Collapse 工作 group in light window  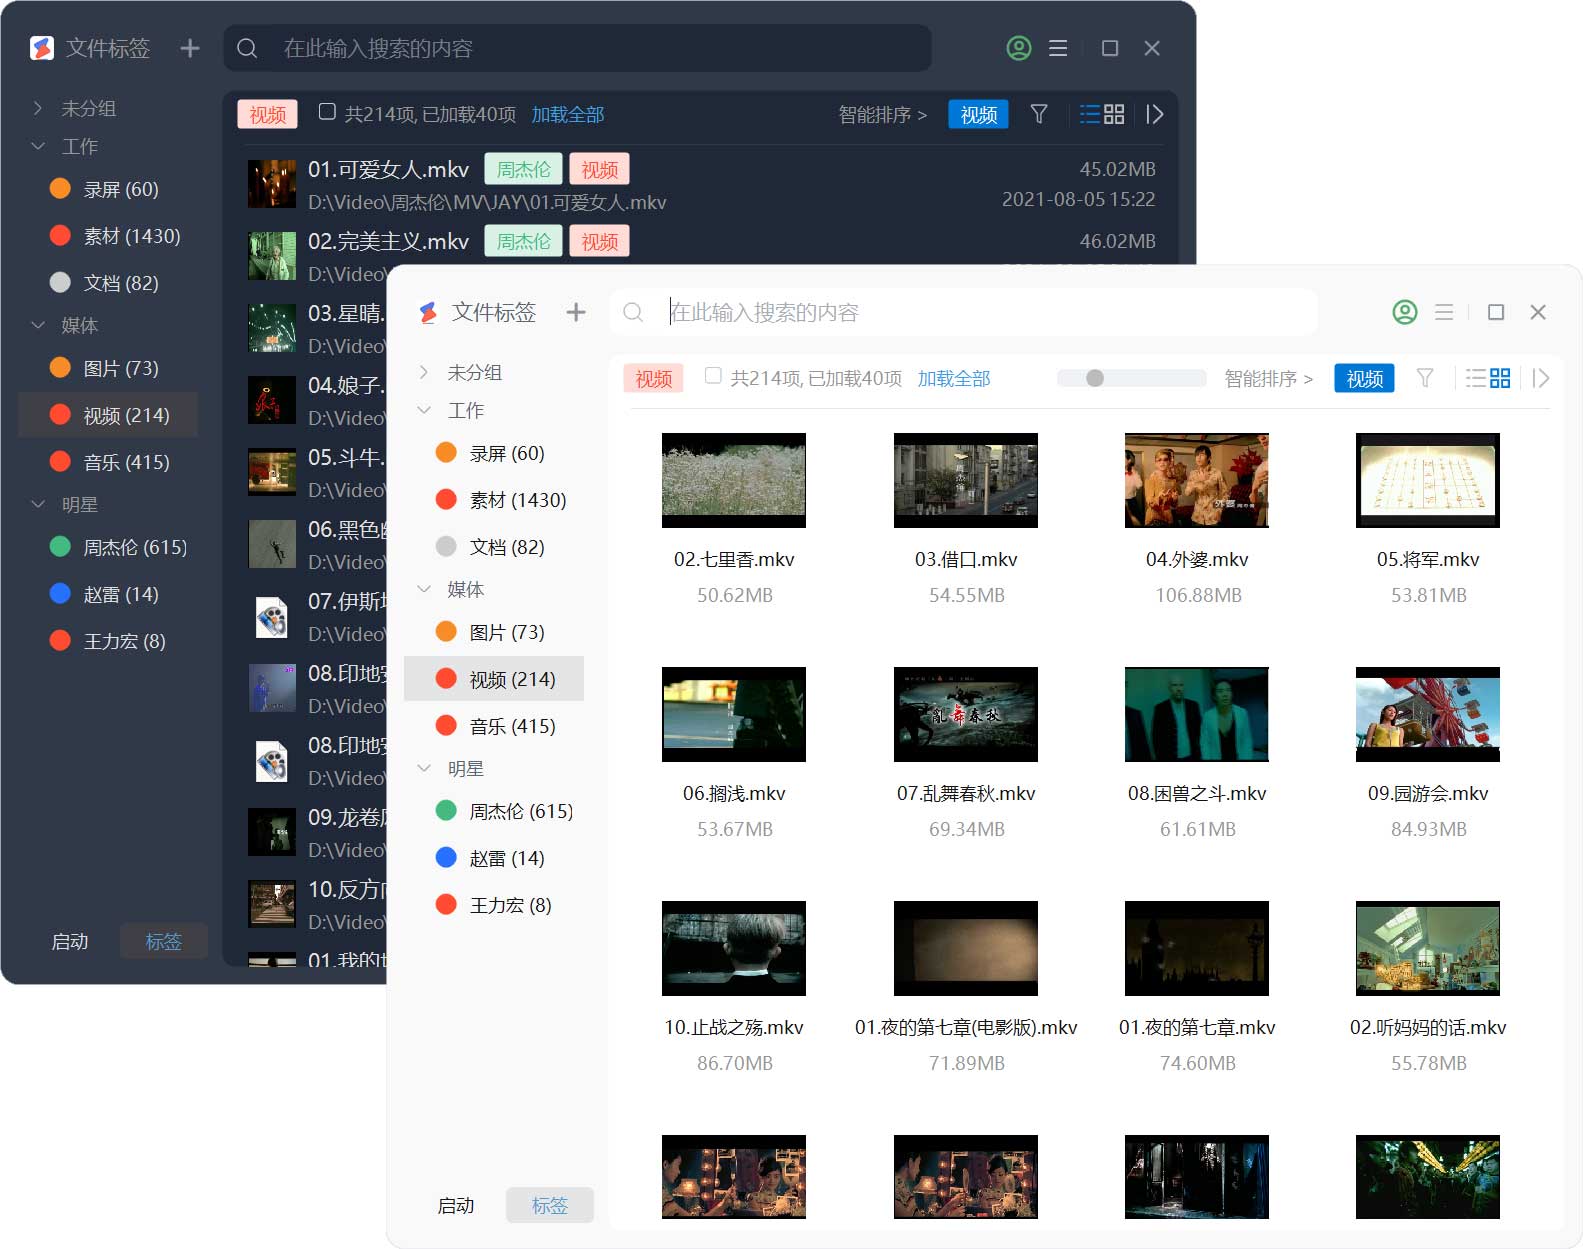coord(424,410)
